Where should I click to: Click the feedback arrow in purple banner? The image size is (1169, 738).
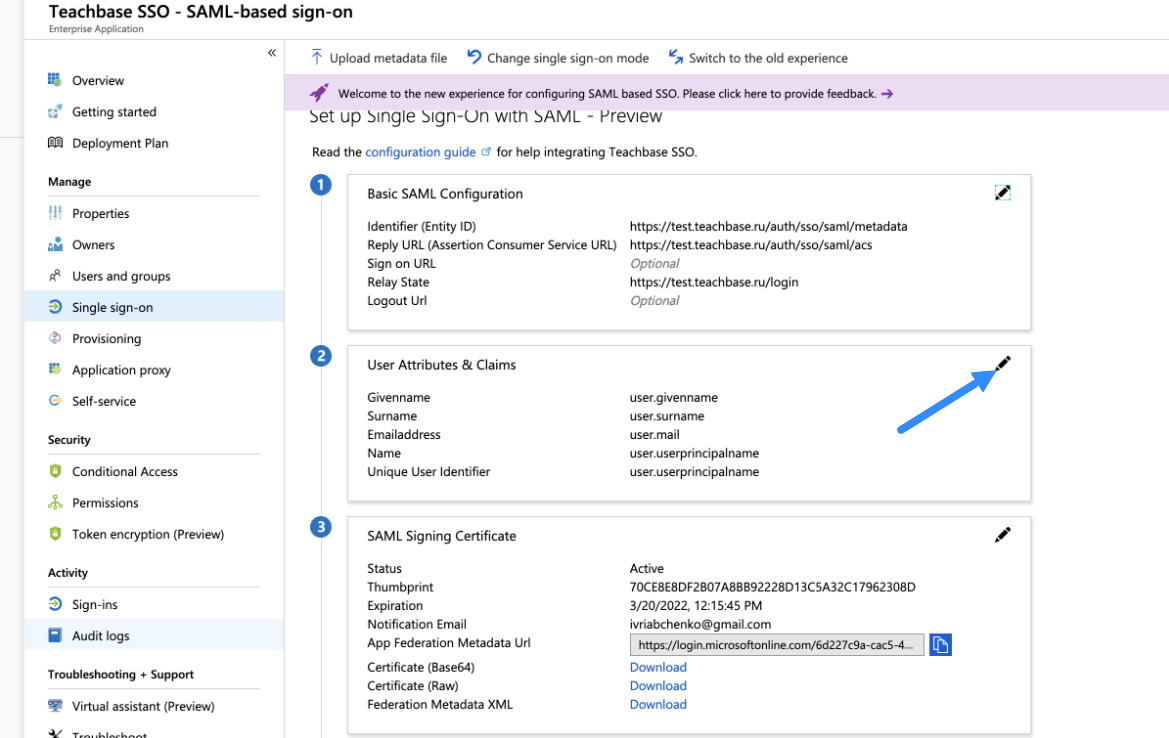coord(887,94)
